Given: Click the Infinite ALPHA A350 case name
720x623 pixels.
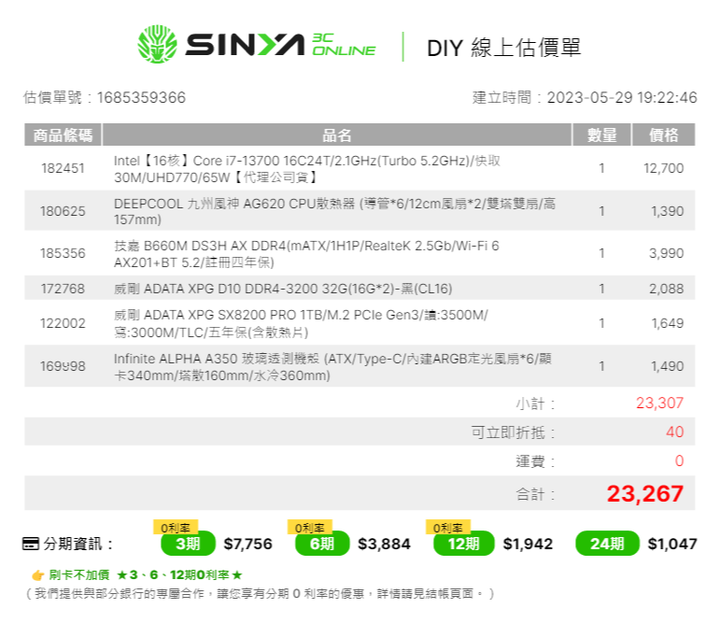Looking at the screenshot, I should tap(332, 367).
